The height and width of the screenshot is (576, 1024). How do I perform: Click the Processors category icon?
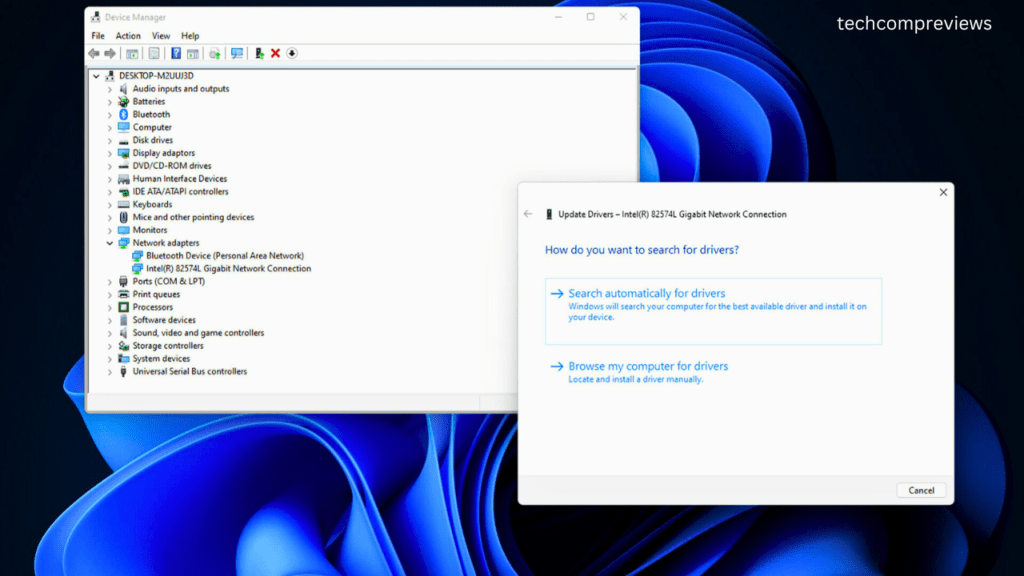[123, 307]
